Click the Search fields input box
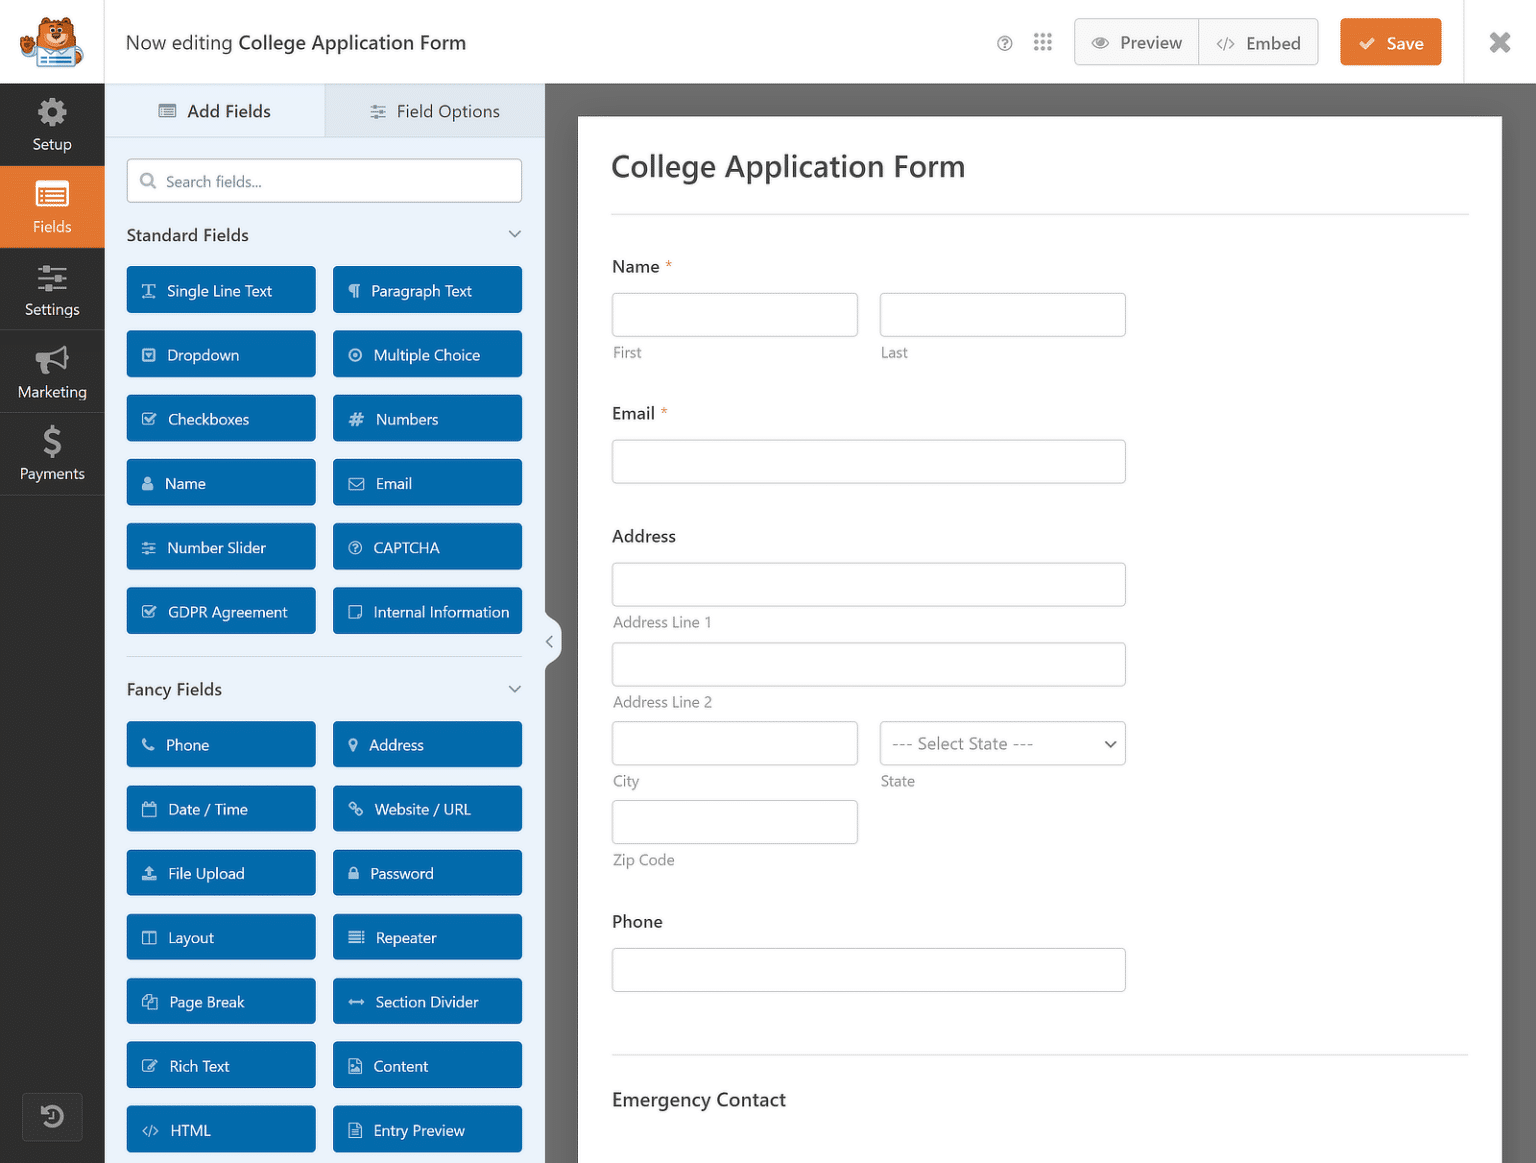The image size is (1536, 1163). coord(324,181)
